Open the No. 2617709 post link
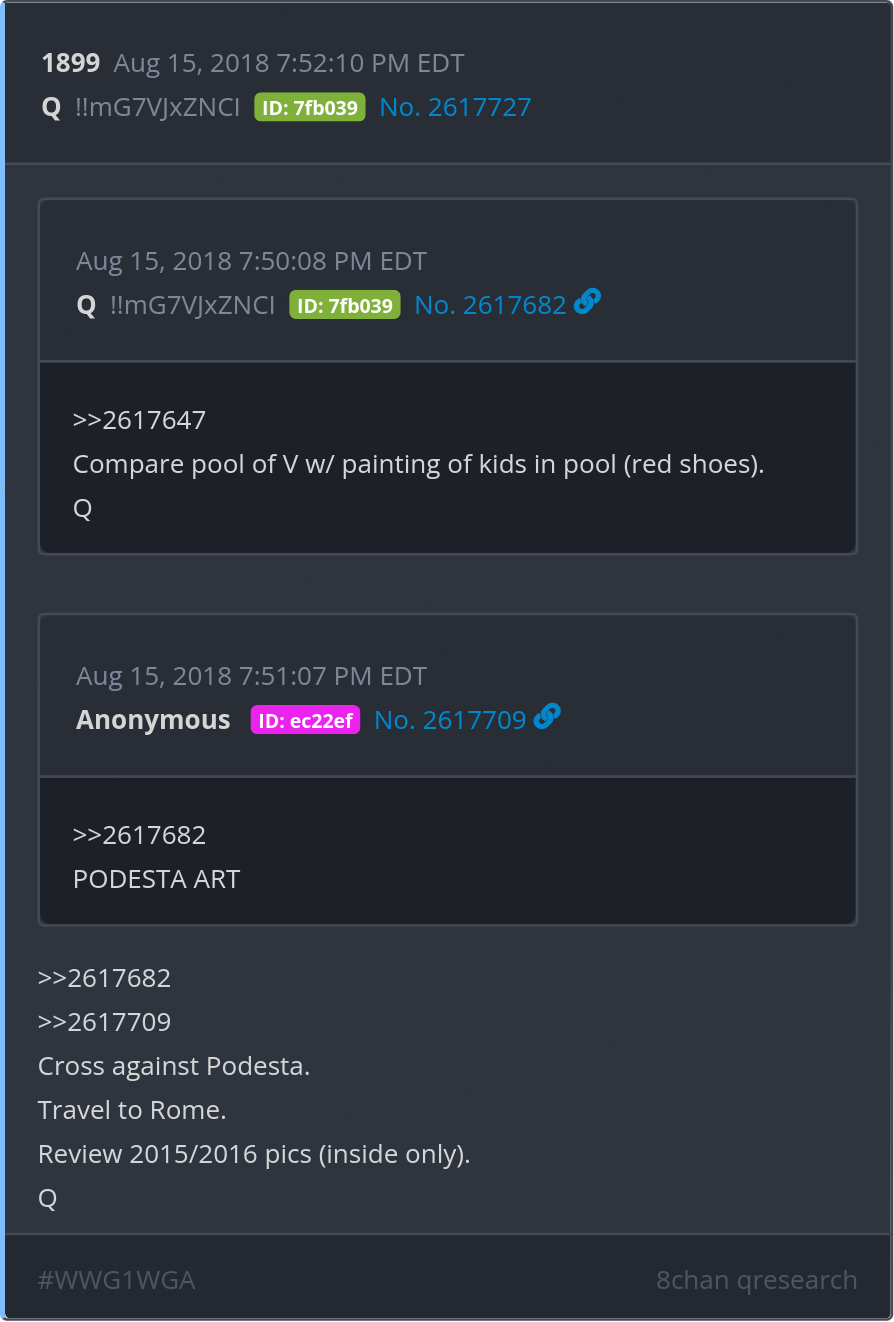 [450, 720]
